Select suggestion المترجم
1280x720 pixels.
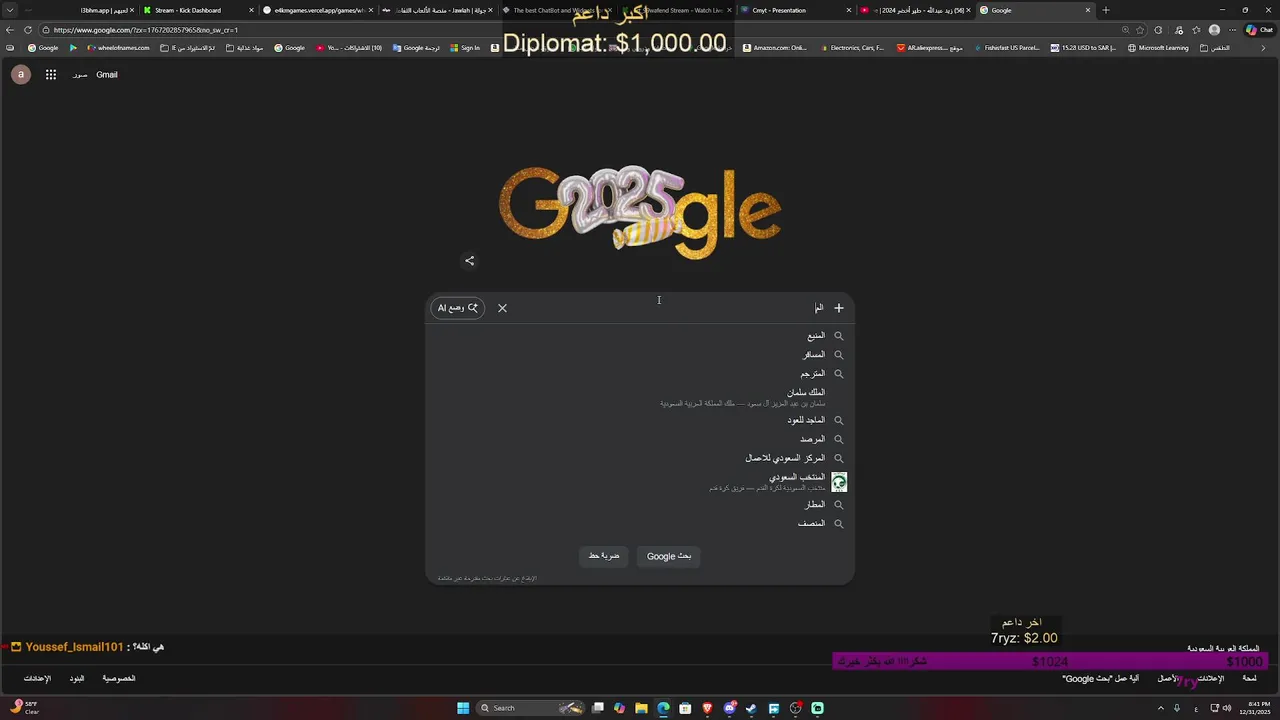tap(640, 374)
